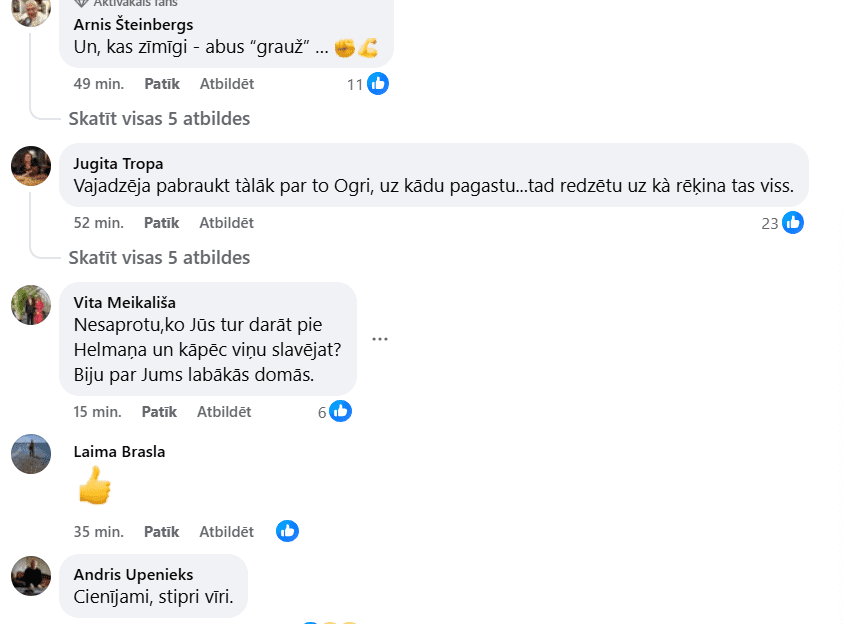The height and width of the screenshot is (624, 844).
Task: Click like reaction icon on Arnis Šteinbergs comment
Action: tap(378, 84)
